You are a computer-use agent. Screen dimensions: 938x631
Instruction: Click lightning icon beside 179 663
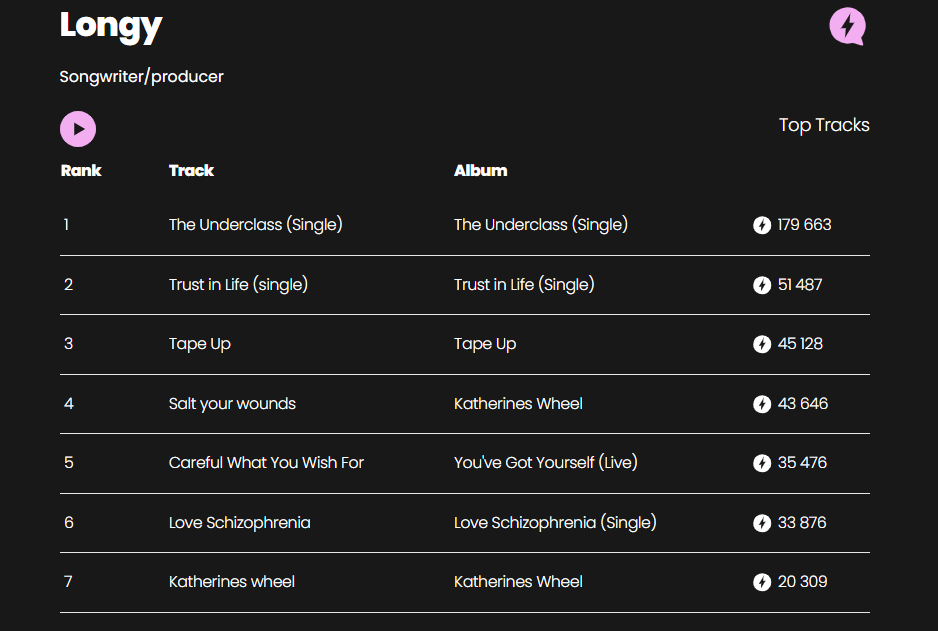pyautogui.click(x=762, y=225)
